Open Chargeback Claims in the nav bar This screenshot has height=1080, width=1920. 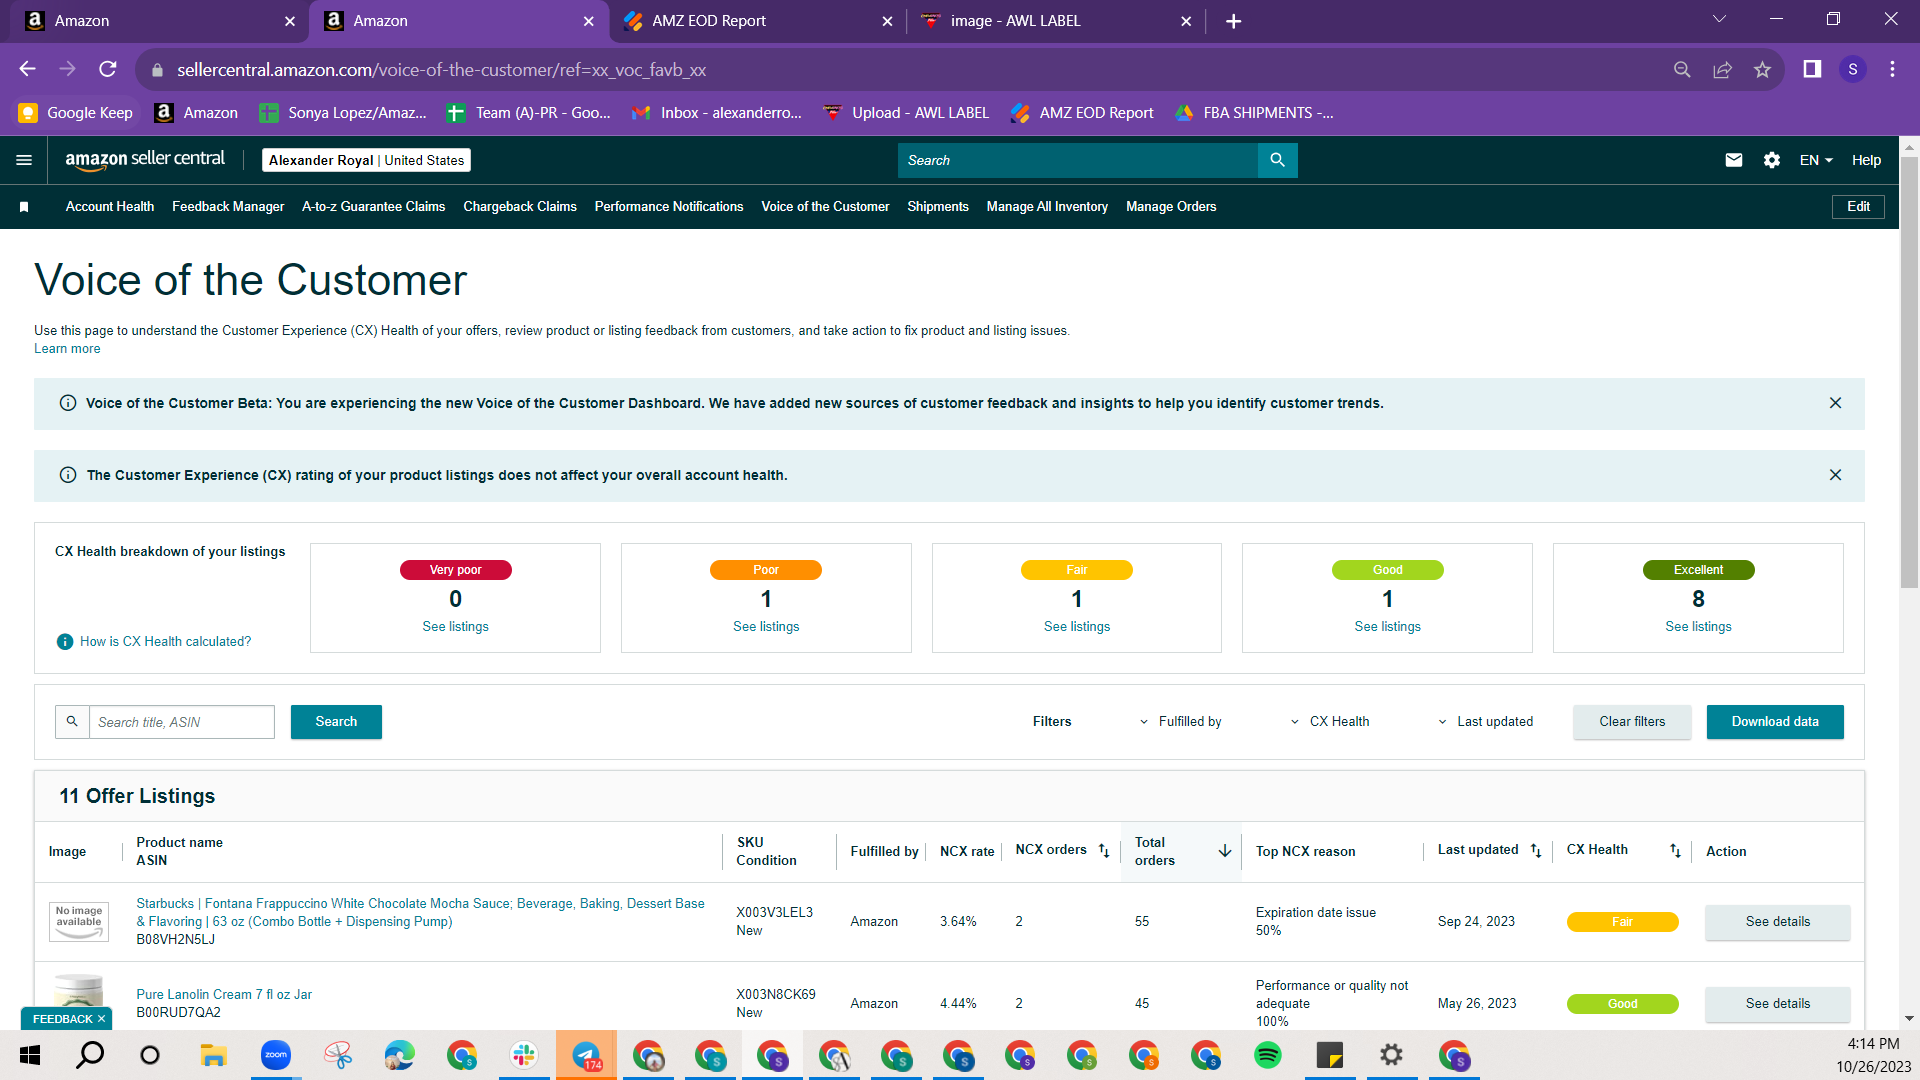(x=520, y=207)
